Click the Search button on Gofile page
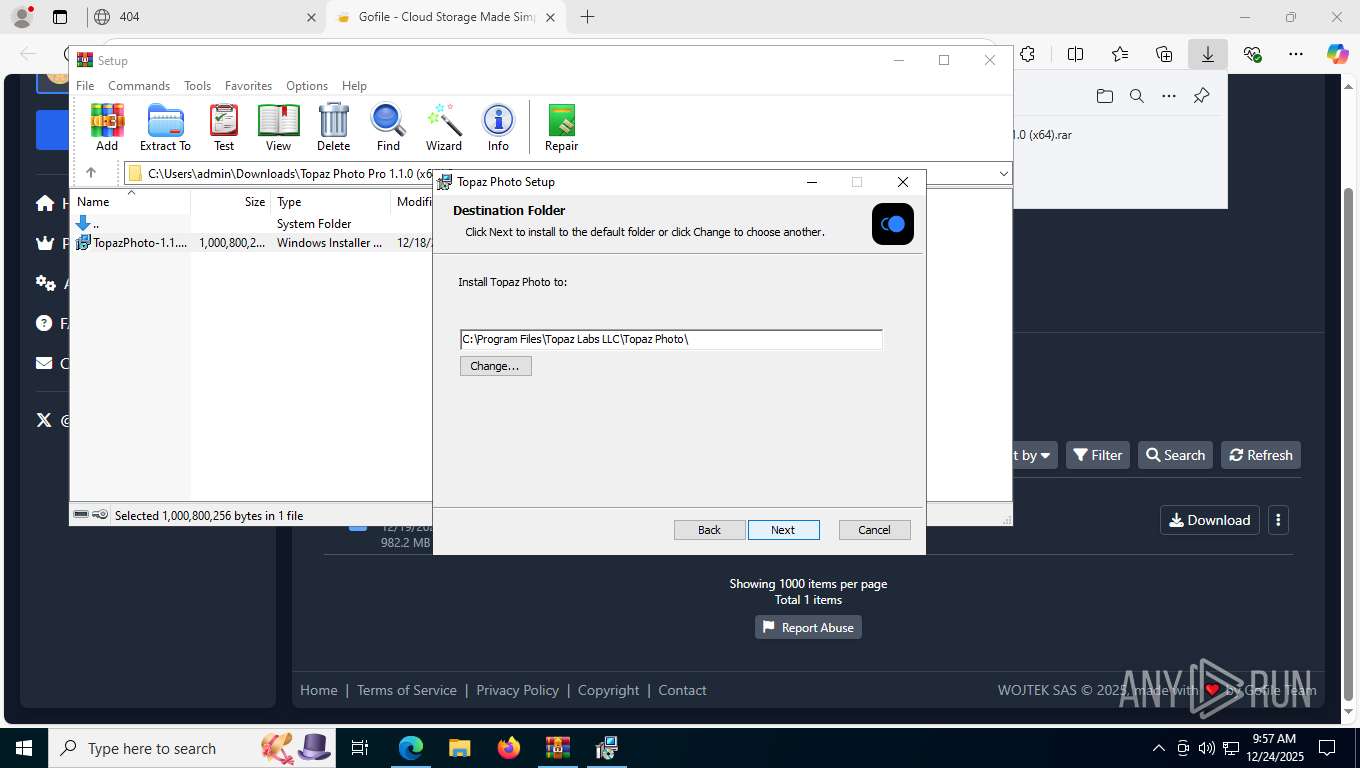 [x=1175, y=455]
